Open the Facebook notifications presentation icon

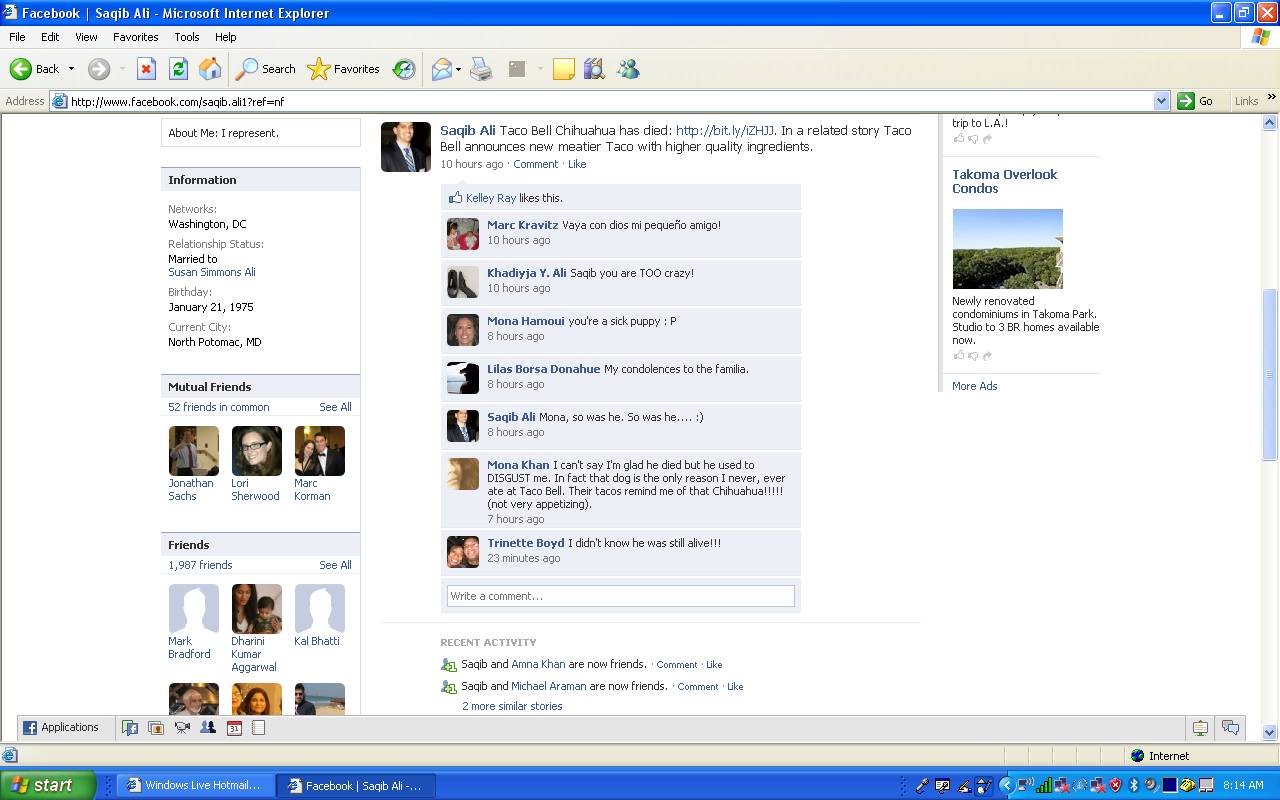pyautogui.click(x=1200, y=728)
